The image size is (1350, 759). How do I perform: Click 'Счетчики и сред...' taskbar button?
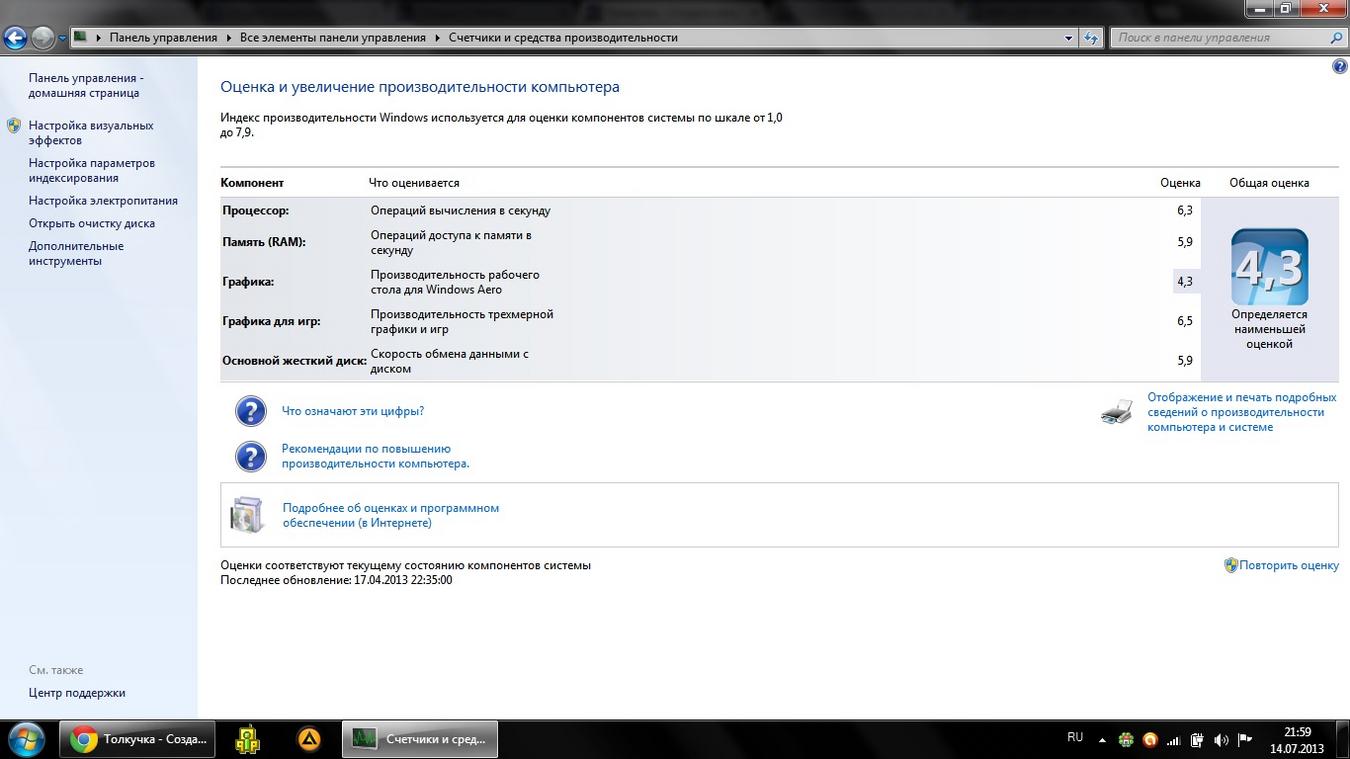(x=420, y=740)
